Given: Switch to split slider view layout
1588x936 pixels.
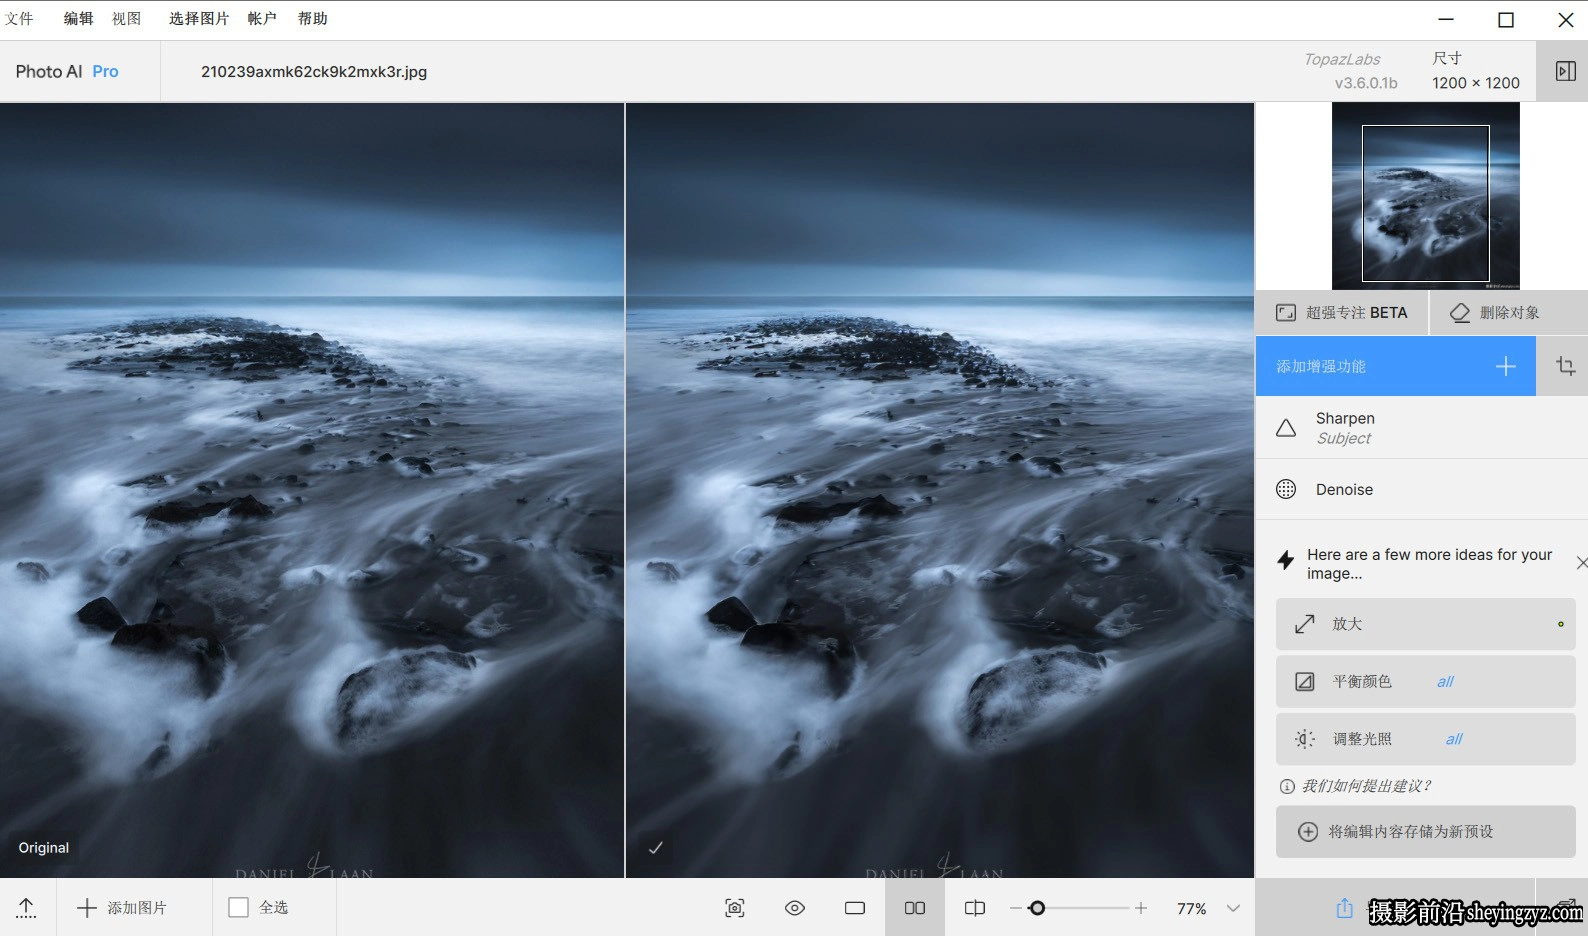Looking at the screenshot, I should [x=975, y=908].
